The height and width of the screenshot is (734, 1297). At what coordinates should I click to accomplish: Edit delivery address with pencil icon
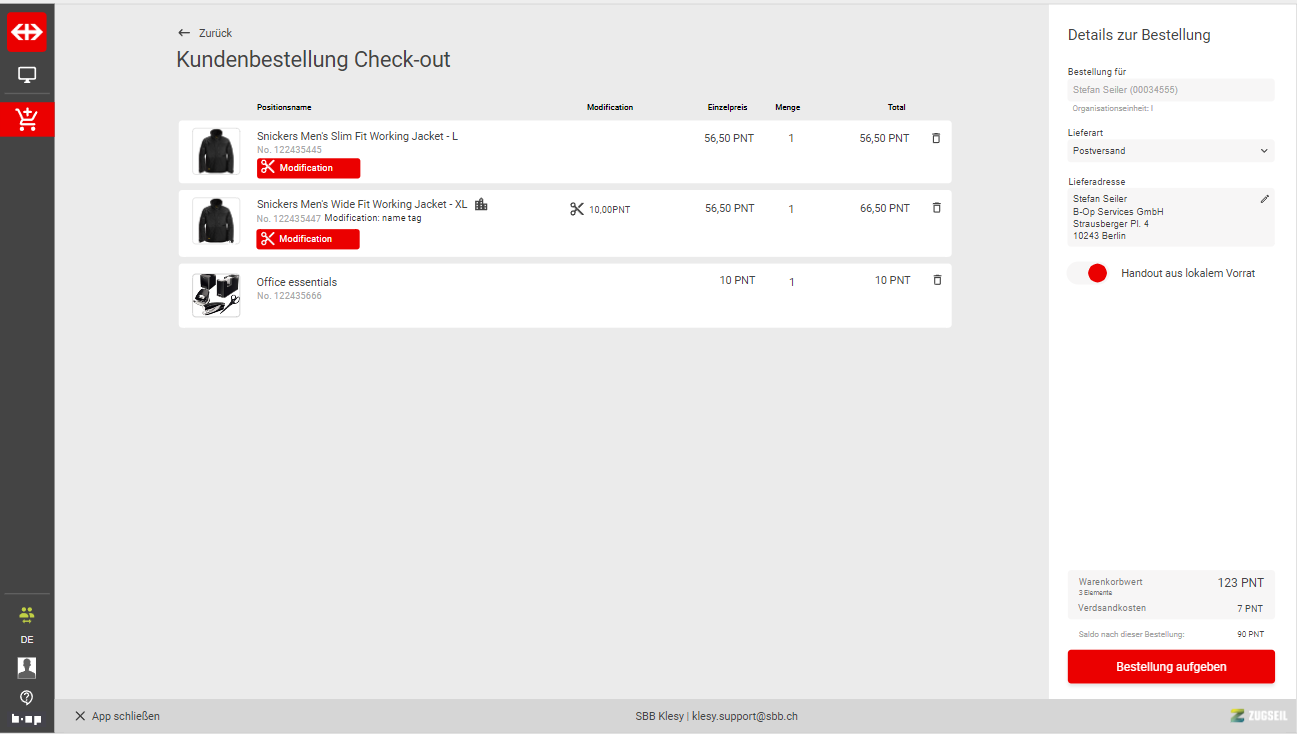click(x=1264, y=199)
